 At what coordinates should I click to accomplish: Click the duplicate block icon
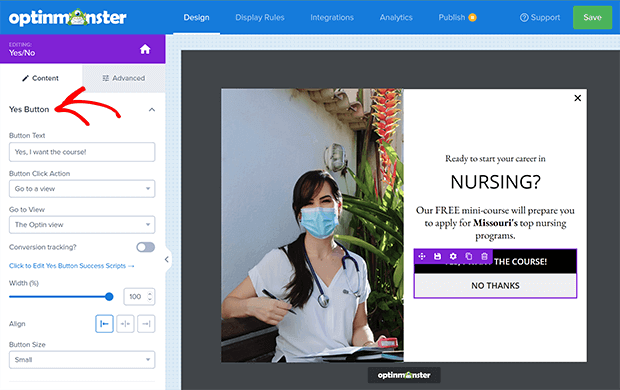tap(469, 256)
